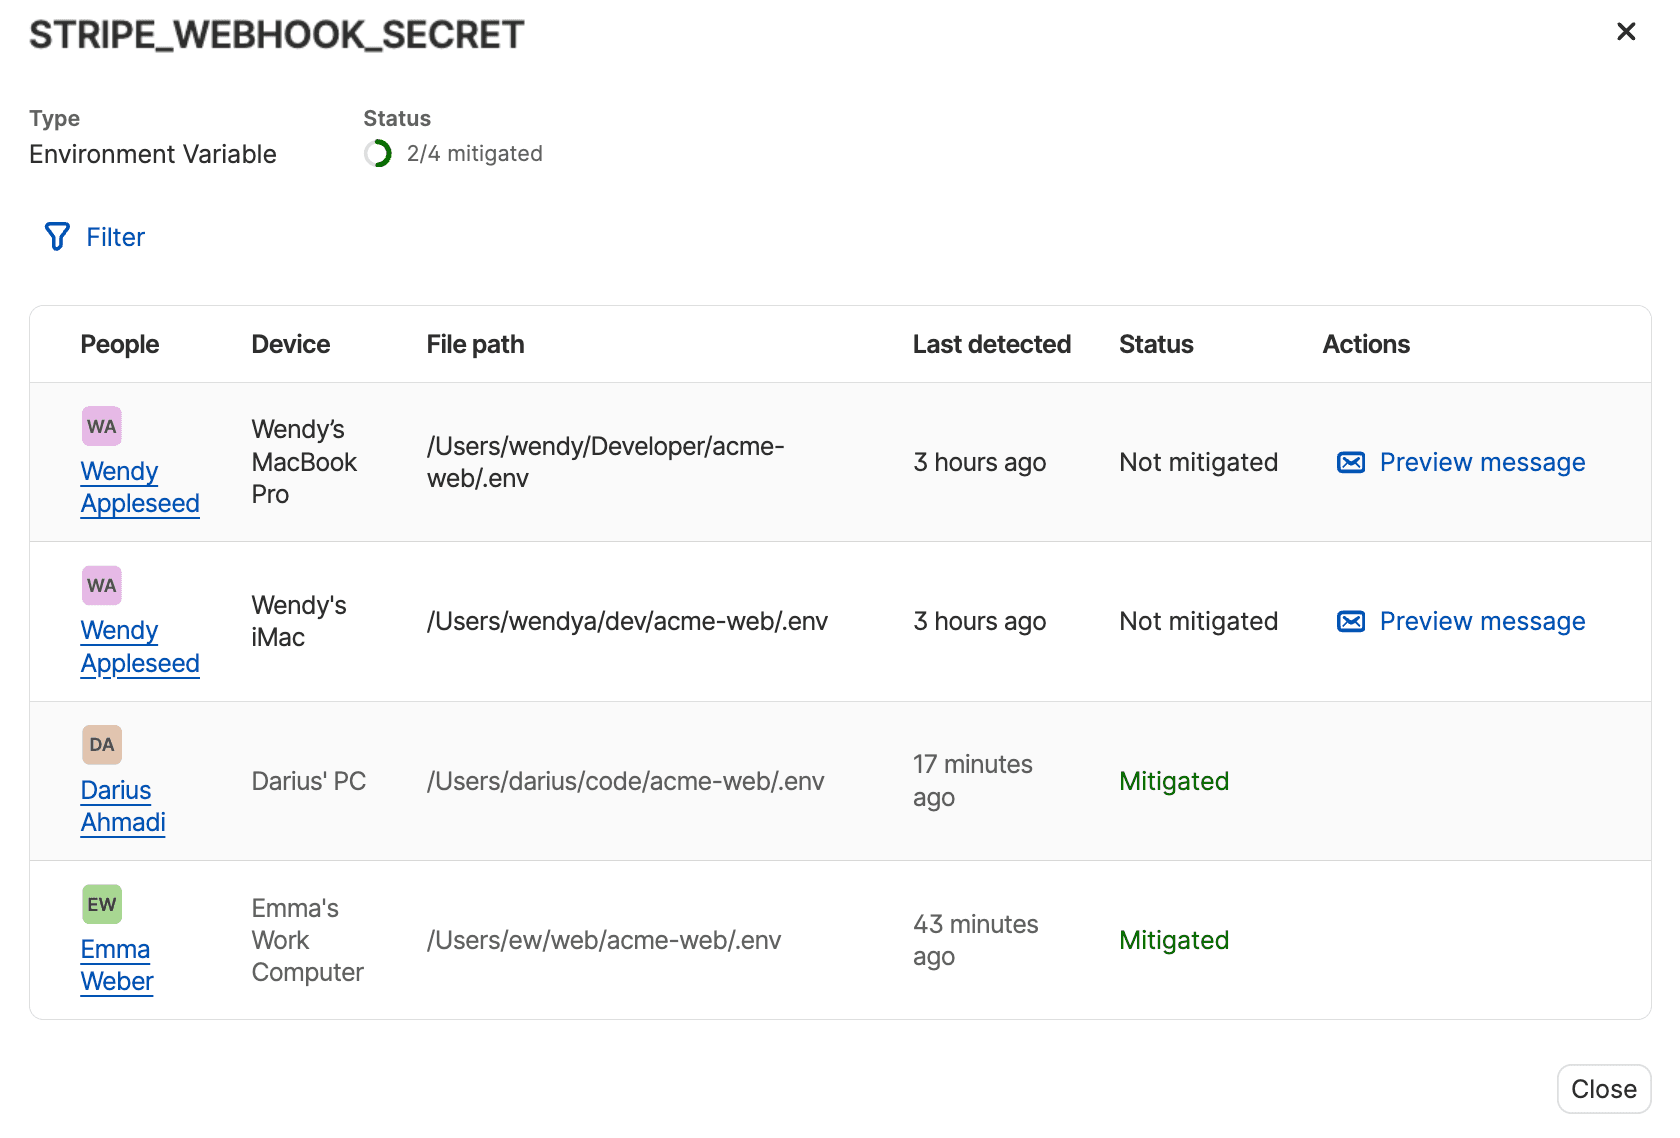Click the Environment Variable type value
This screenshot has height=1138, width=1680.
pos(153,154)
